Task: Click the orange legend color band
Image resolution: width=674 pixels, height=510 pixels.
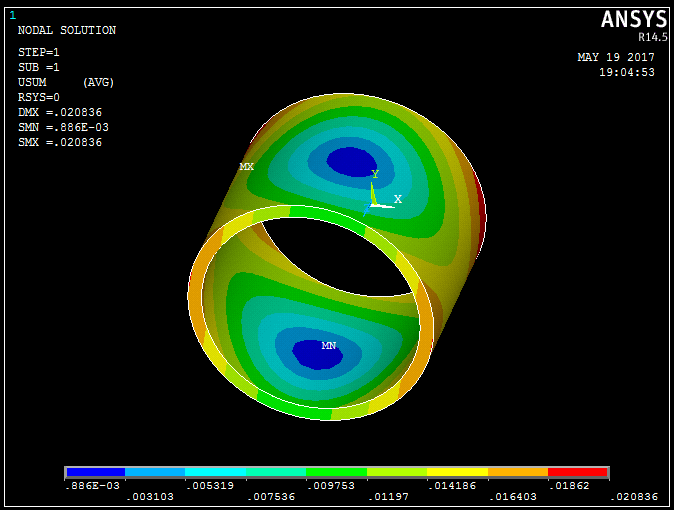Action: 518,472
